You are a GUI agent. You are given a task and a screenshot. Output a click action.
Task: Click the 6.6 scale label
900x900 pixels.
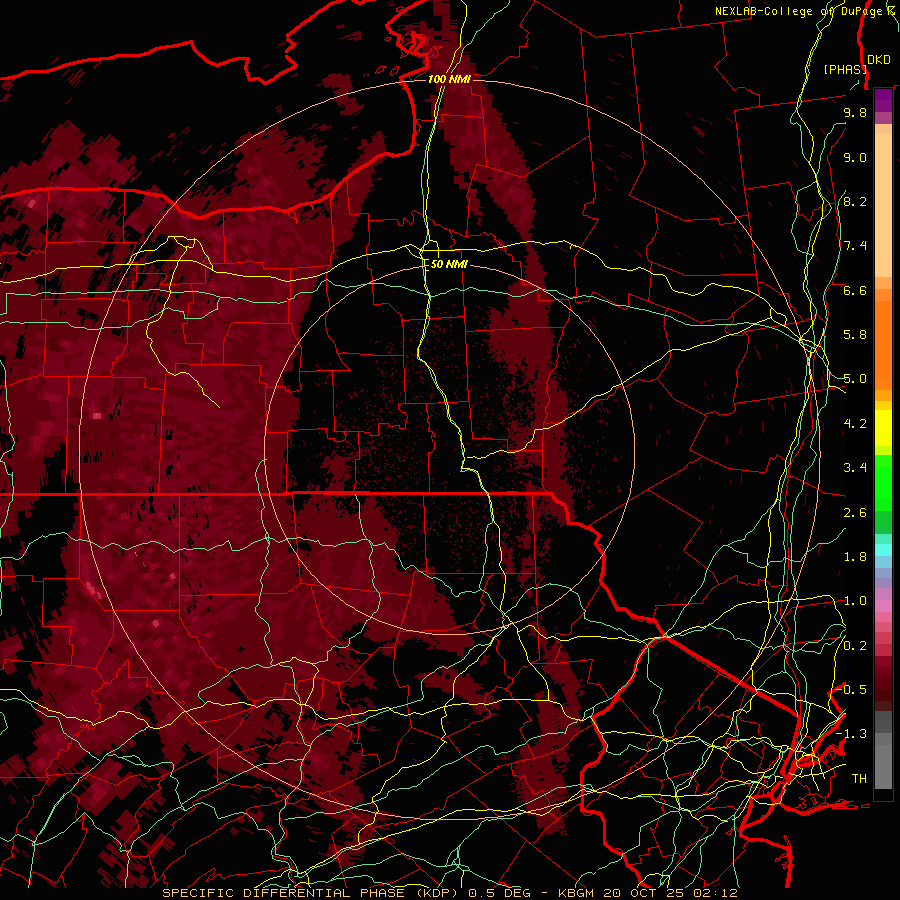coord(855,290)
